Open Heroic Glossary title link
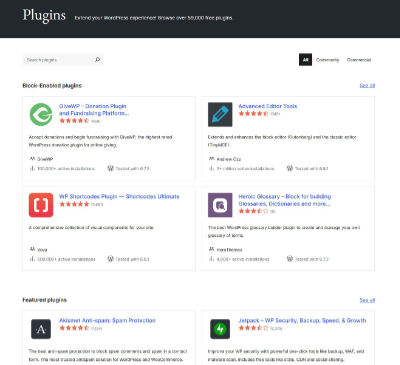Screen dimensions: 400x365 point(285,200)
